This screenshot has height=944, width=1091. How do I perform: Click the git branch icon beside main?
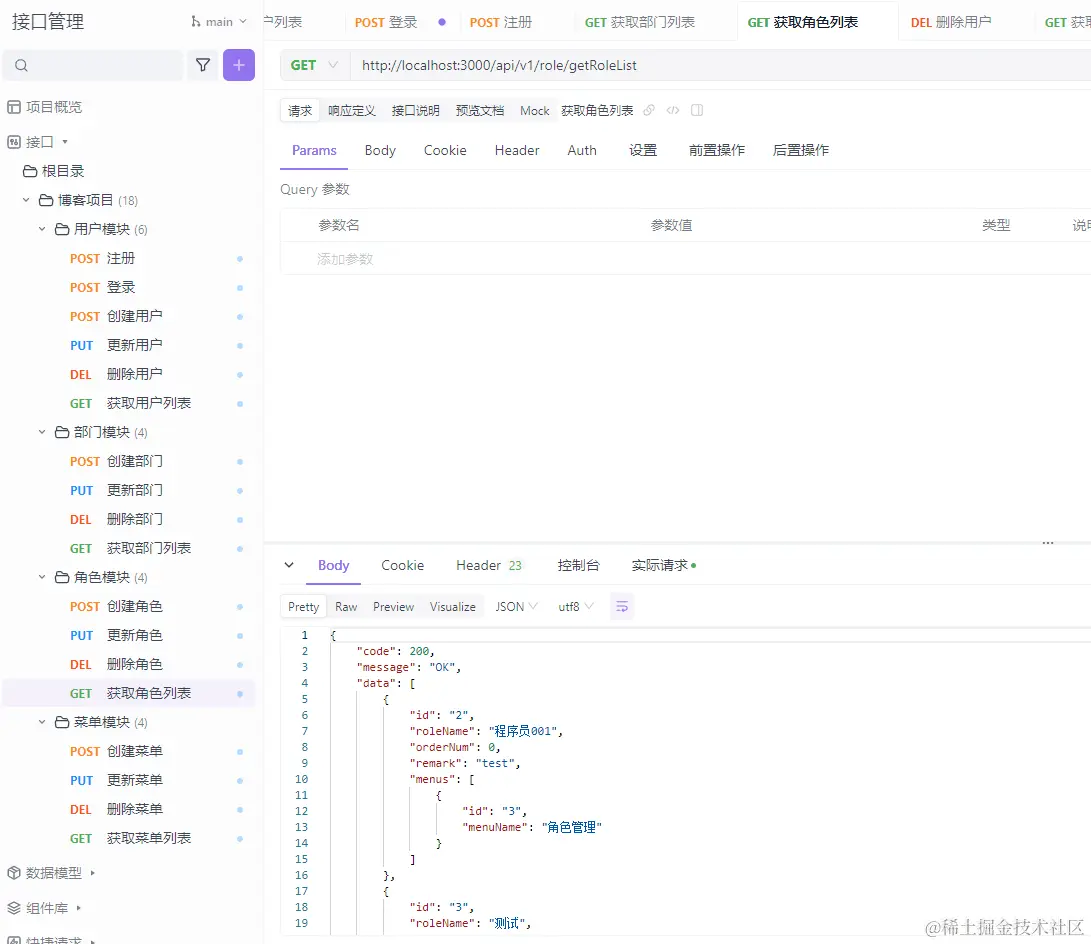196,22
